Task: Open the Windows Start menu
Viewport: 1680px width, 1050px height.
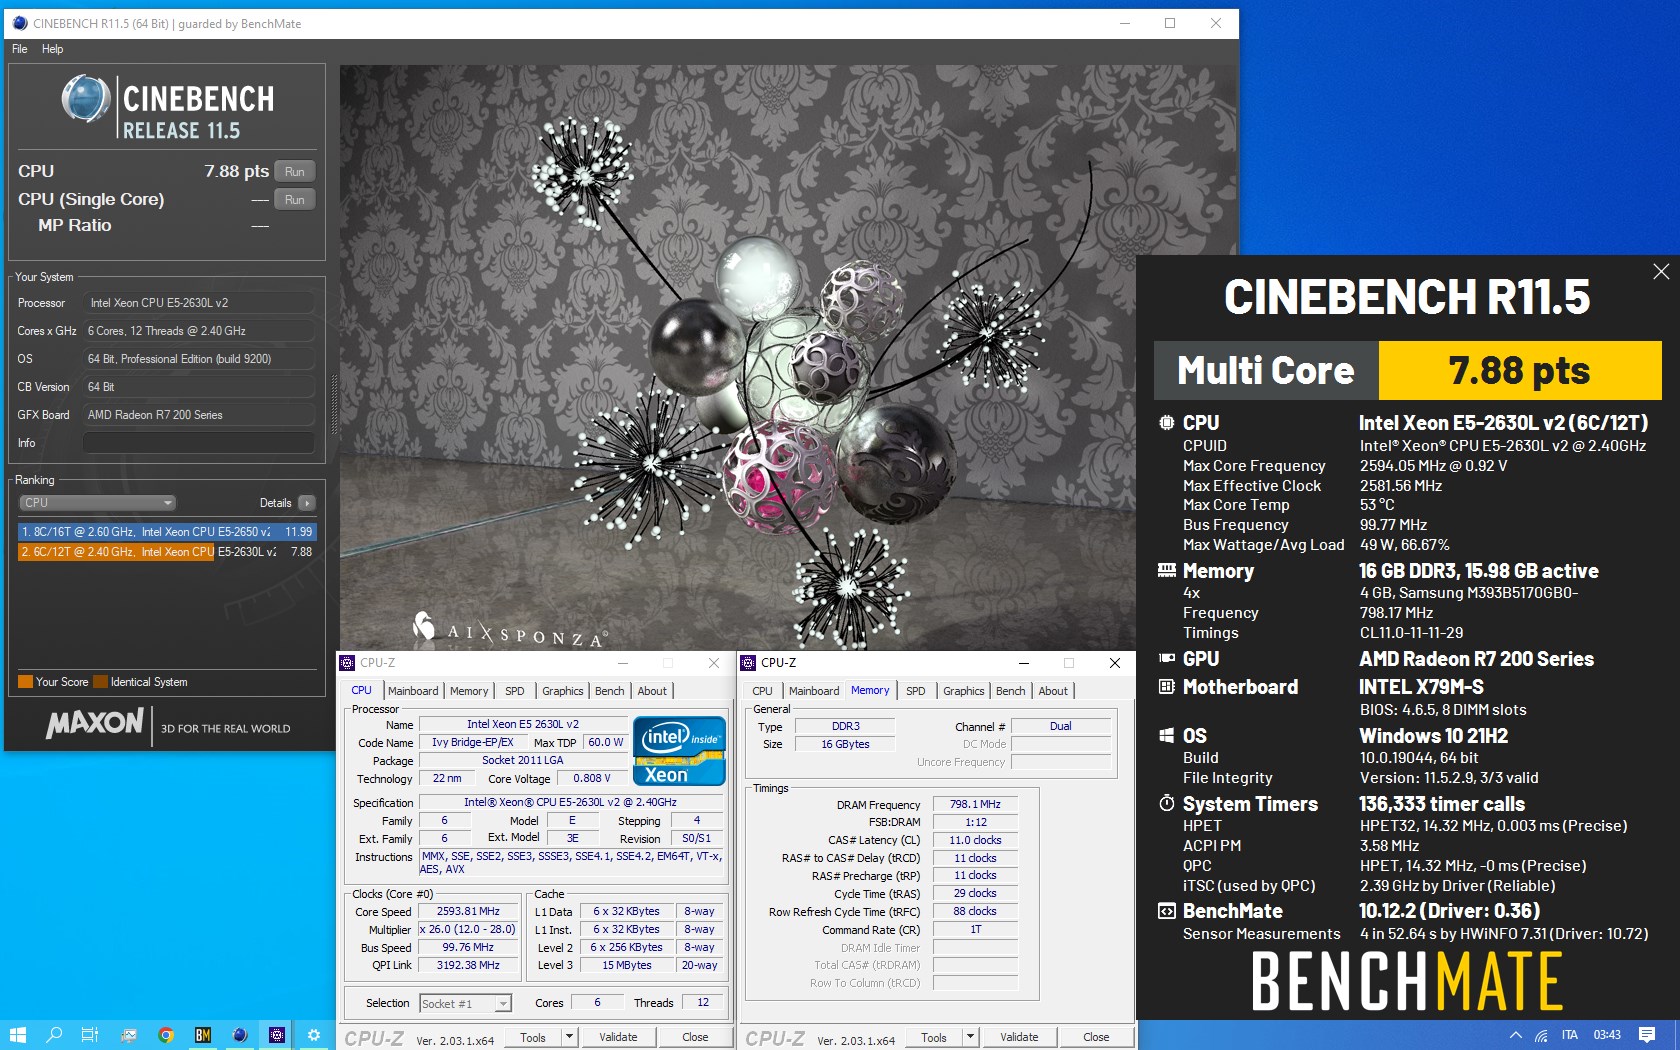Action: coord(16,1035)
